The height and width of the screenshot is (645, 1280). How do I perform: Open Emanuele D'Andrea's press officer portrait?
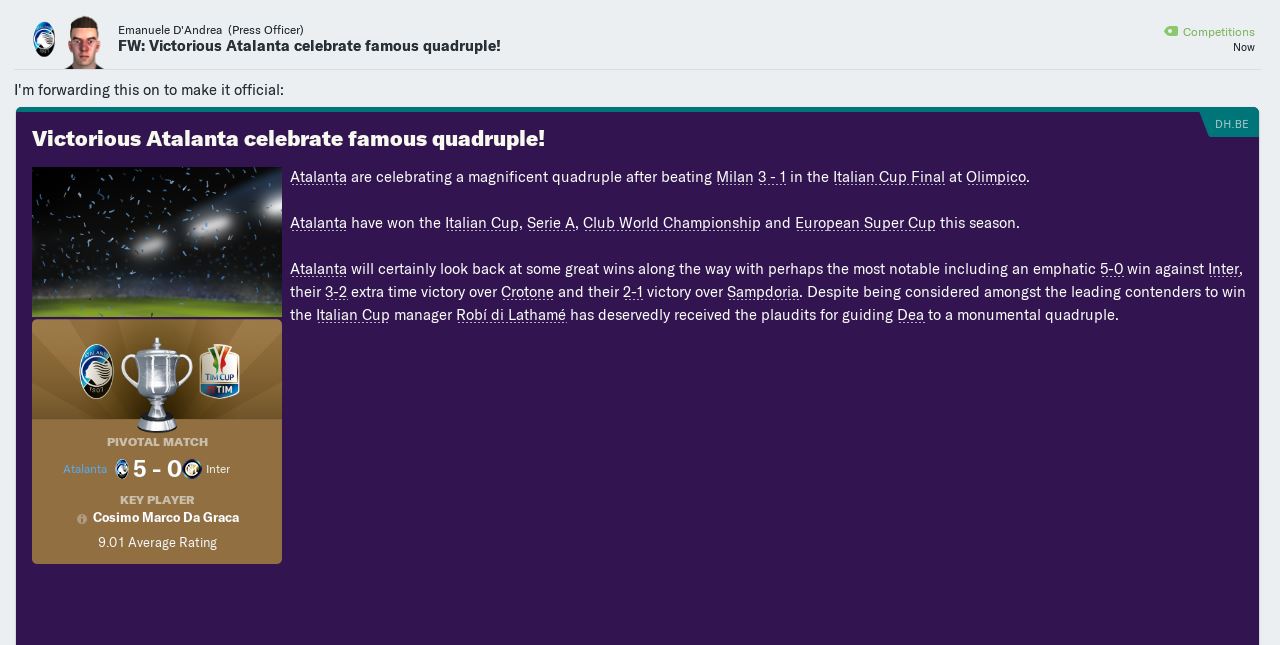click(84, 42)
